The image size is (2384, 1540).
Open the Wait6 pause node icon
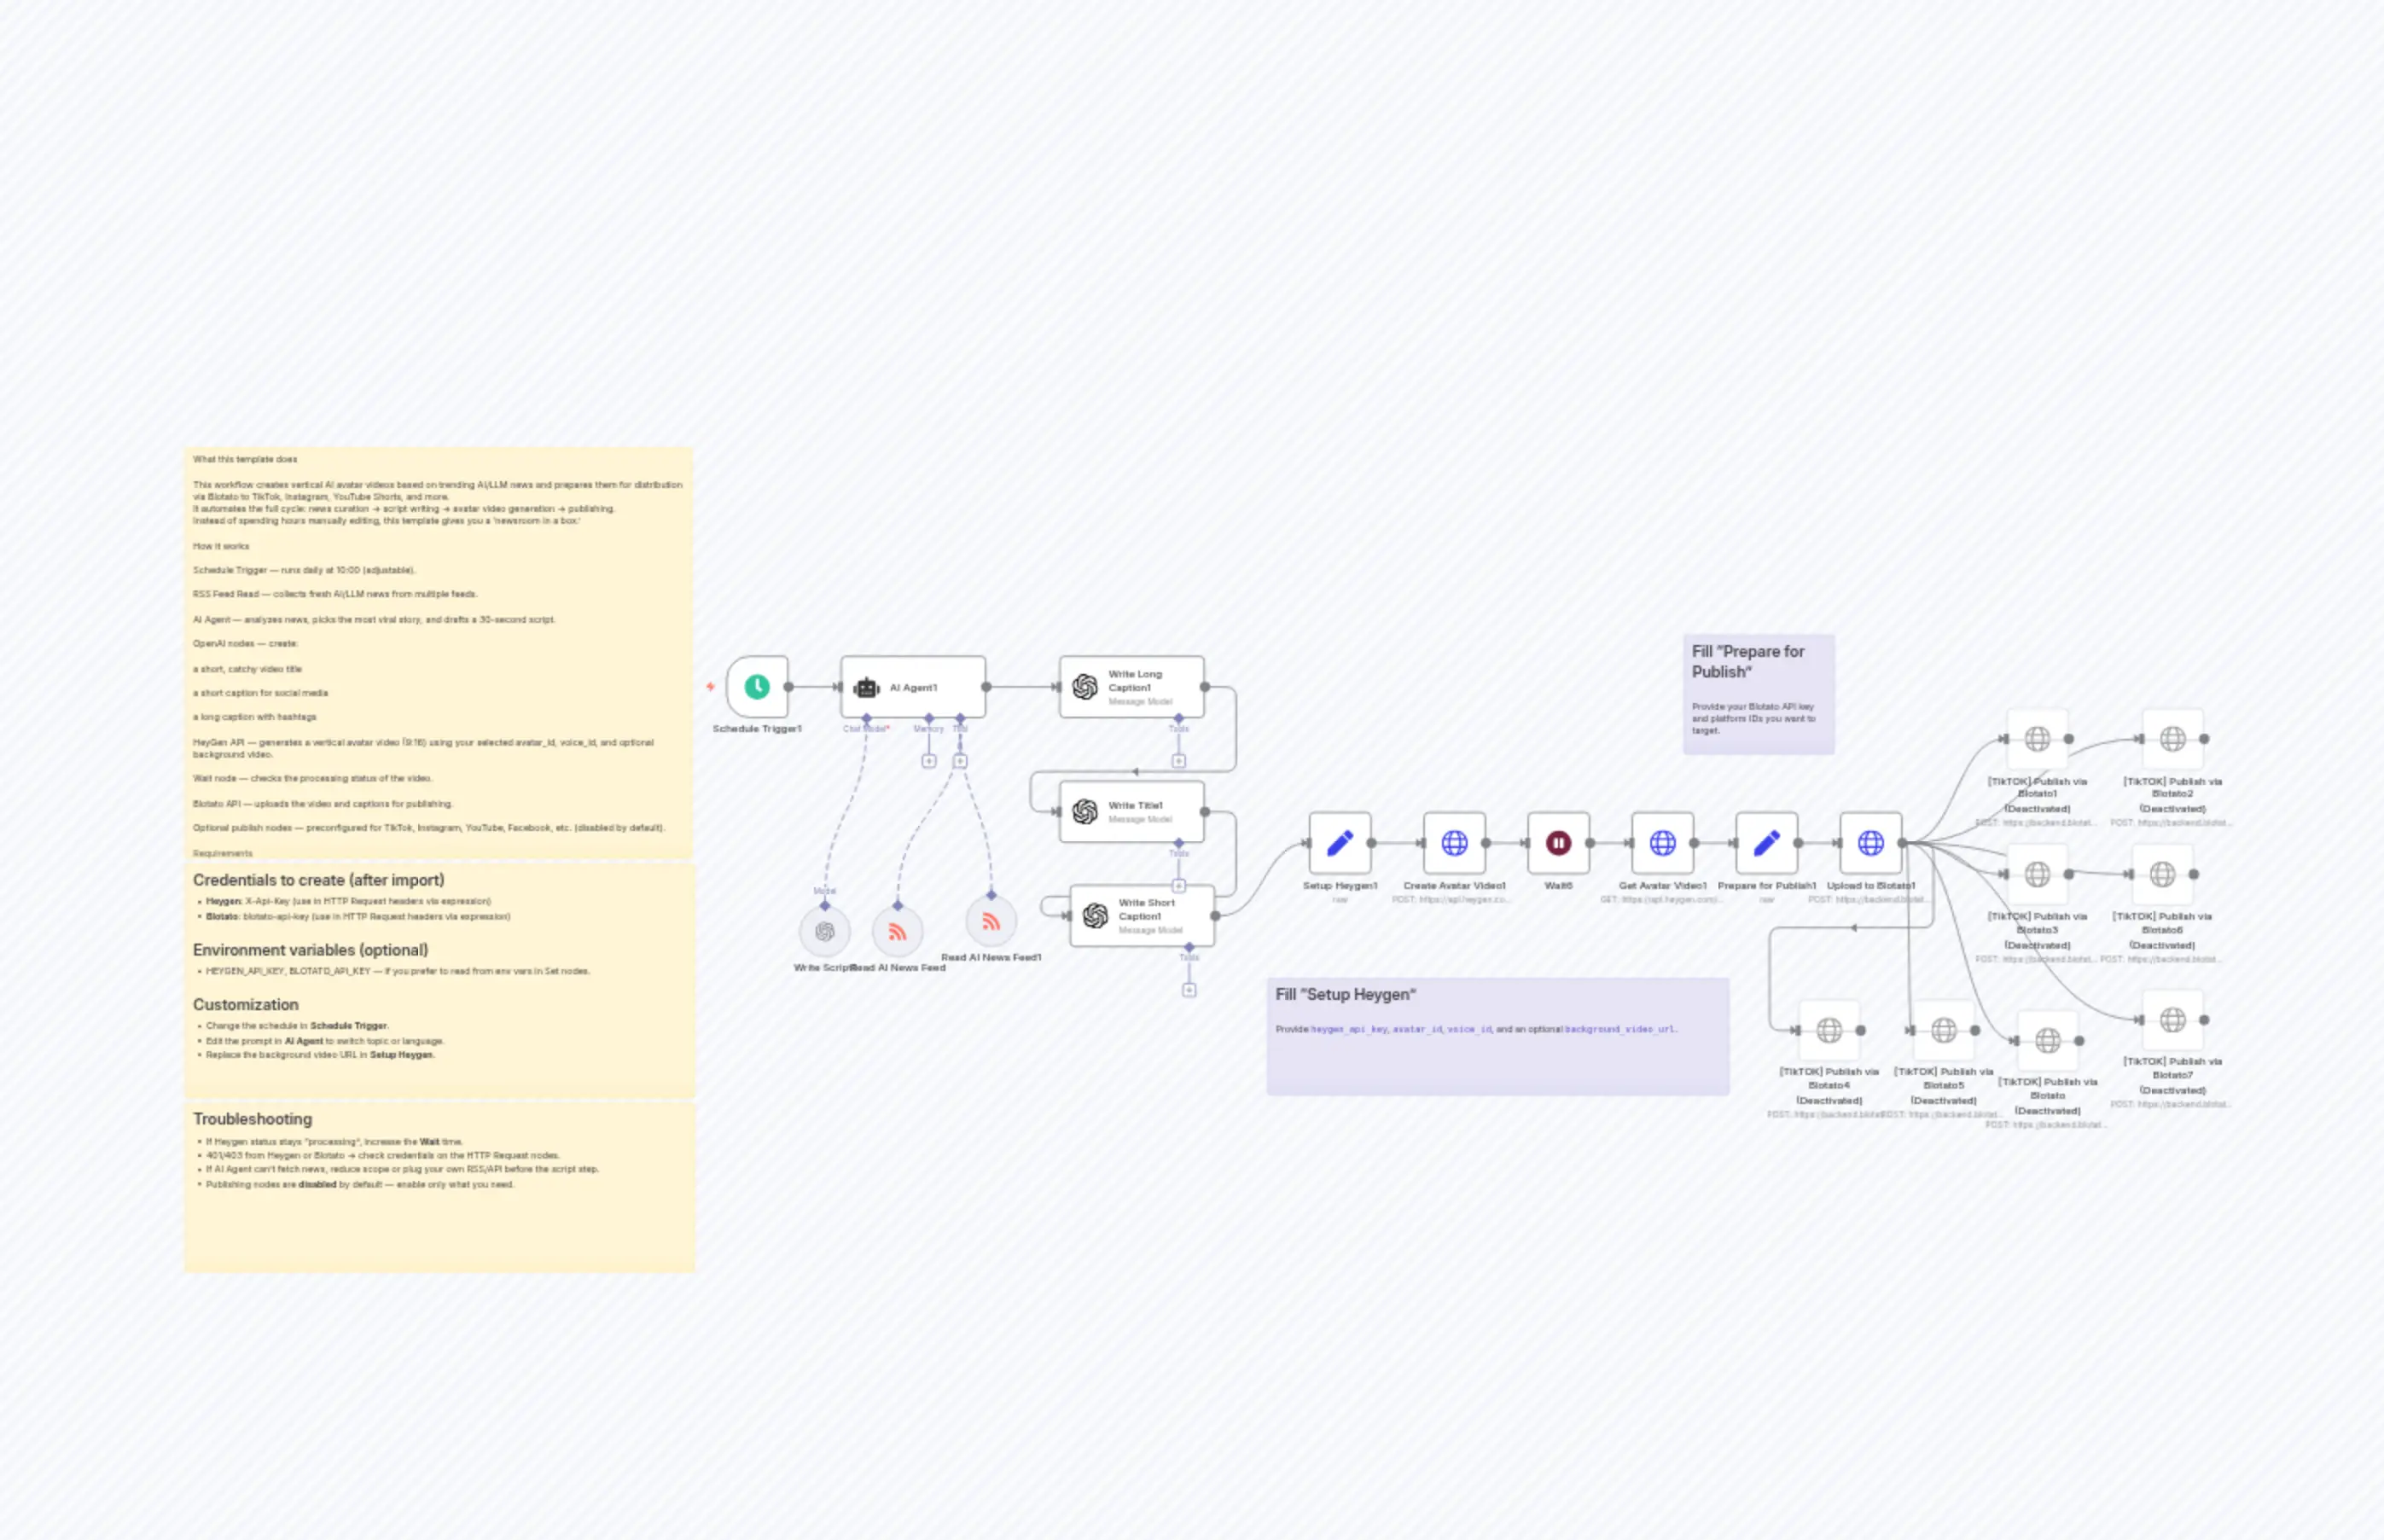(x=1558, y=842)
